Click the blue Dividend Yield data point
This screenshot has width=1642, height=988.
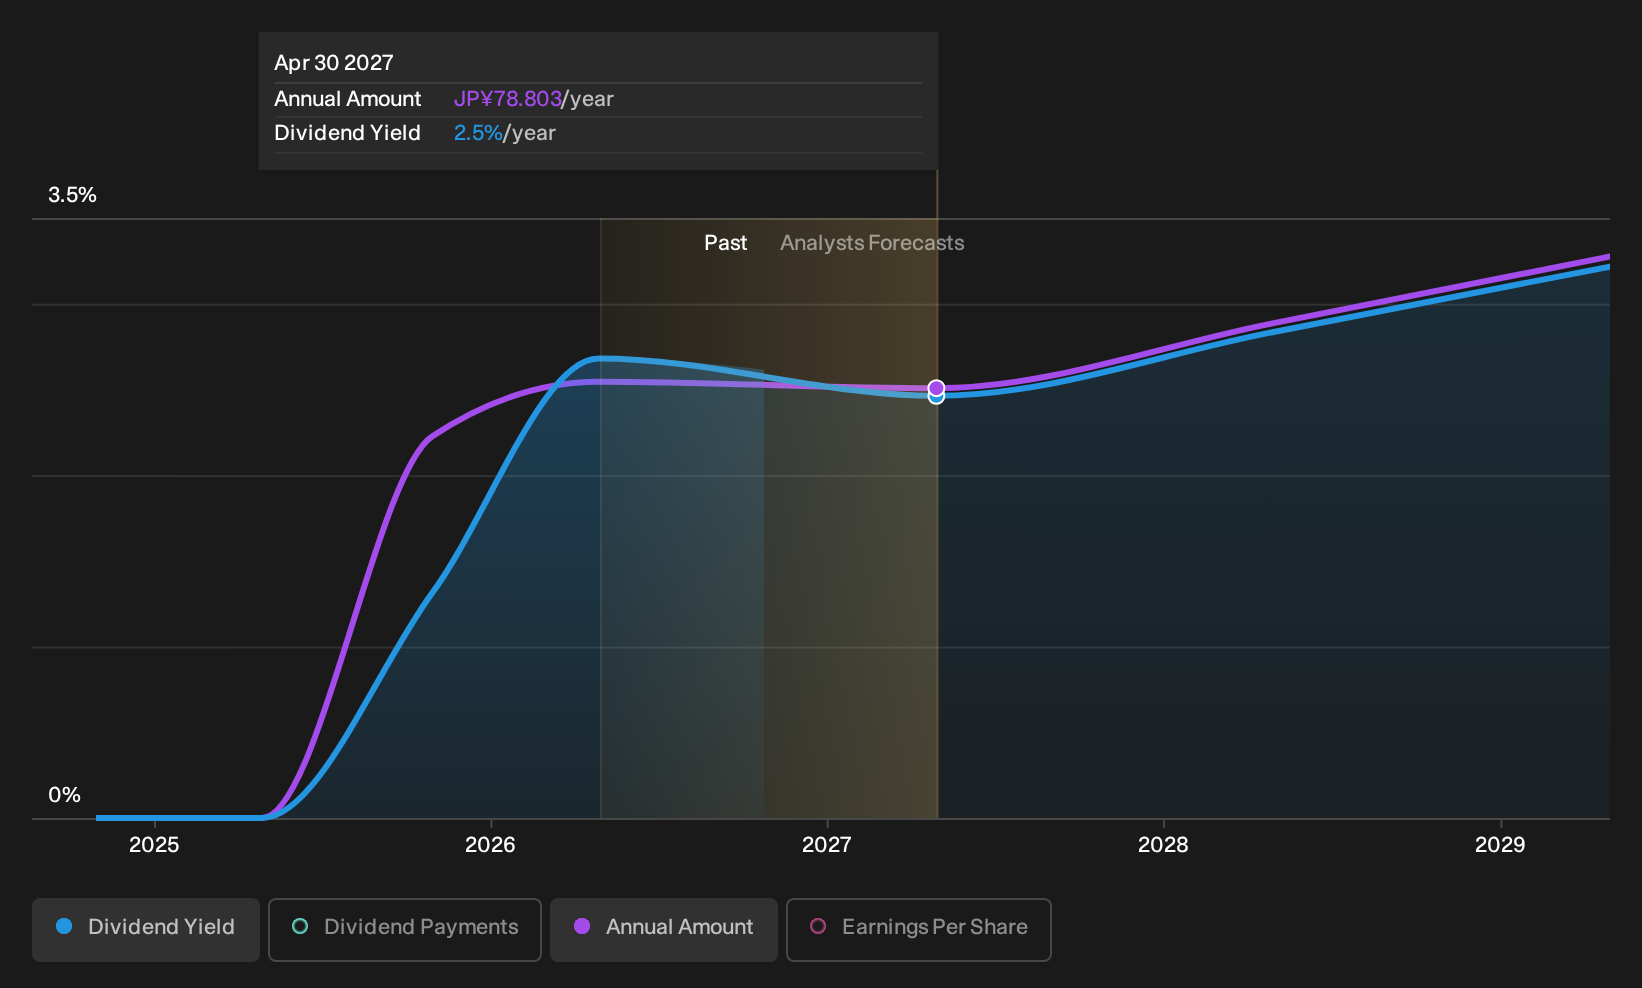click(936, 398)
